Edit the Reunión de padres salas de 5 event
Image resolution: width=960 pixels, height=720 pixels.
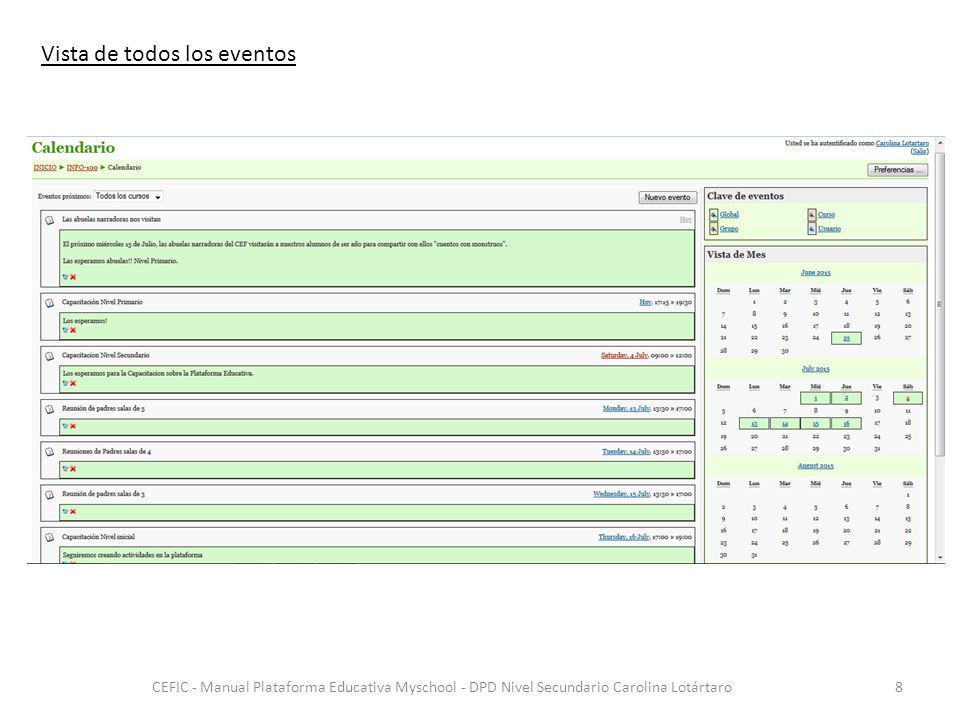pos(66,426)
